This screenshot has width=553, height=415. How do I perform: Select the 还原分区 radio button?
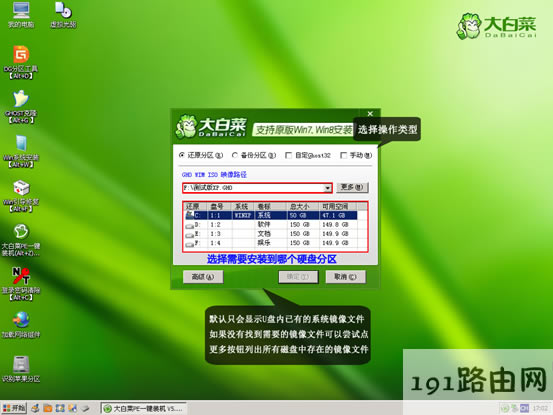pyautogui.click(x=182, y=155)
